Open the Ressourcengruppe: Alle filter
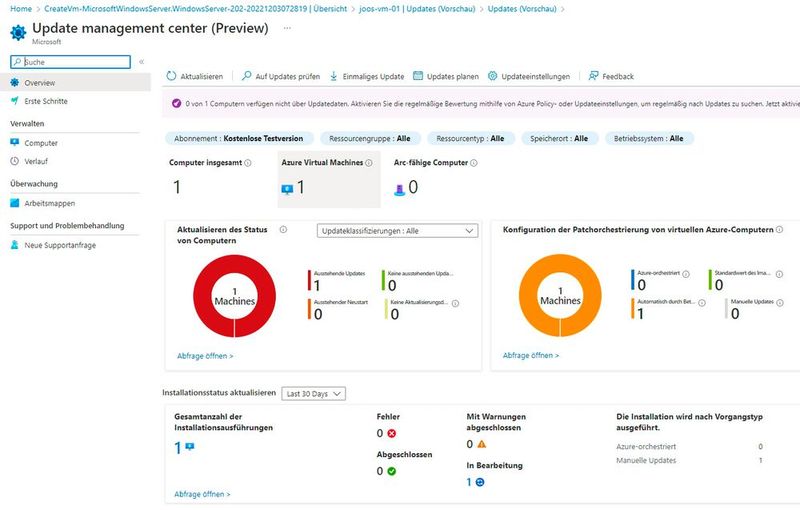The image size is (800, 510). pyautogui.click(x=370, y=138)
